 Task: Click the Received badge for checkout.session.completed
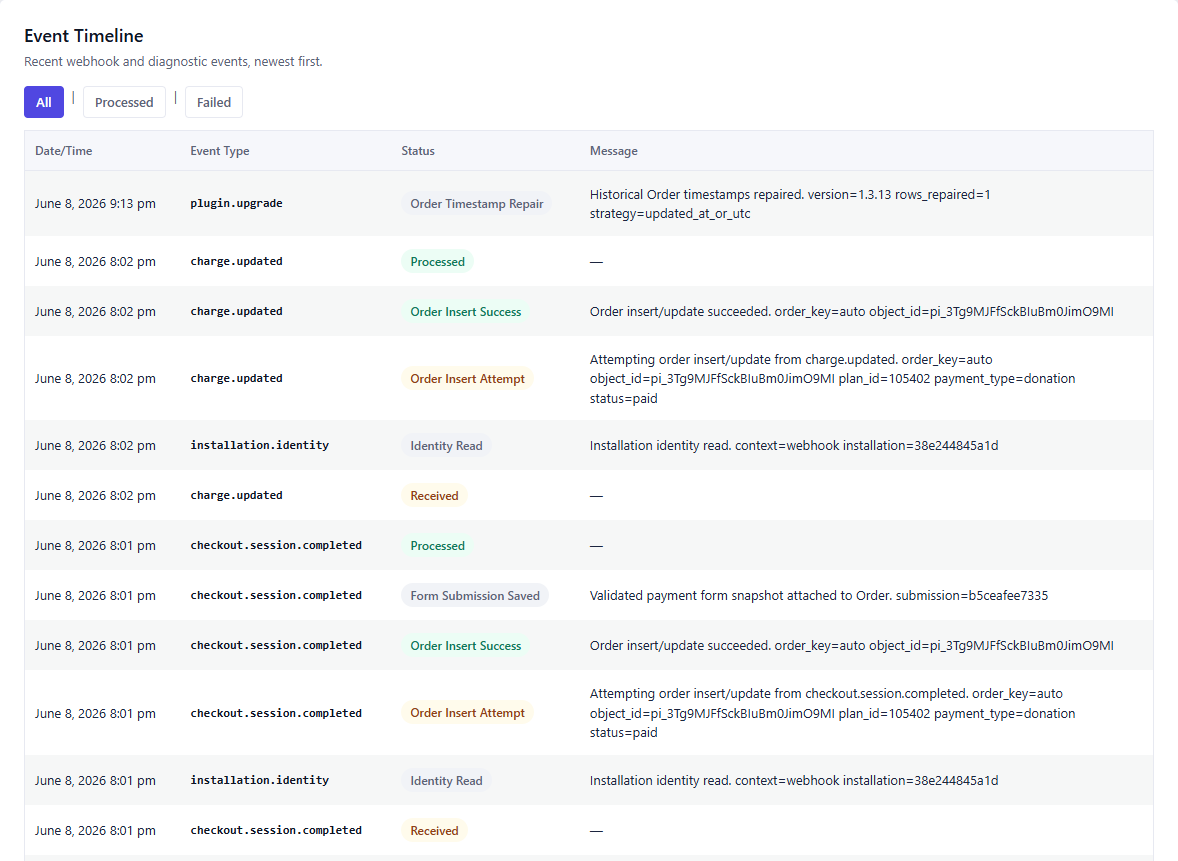(434, 830)
